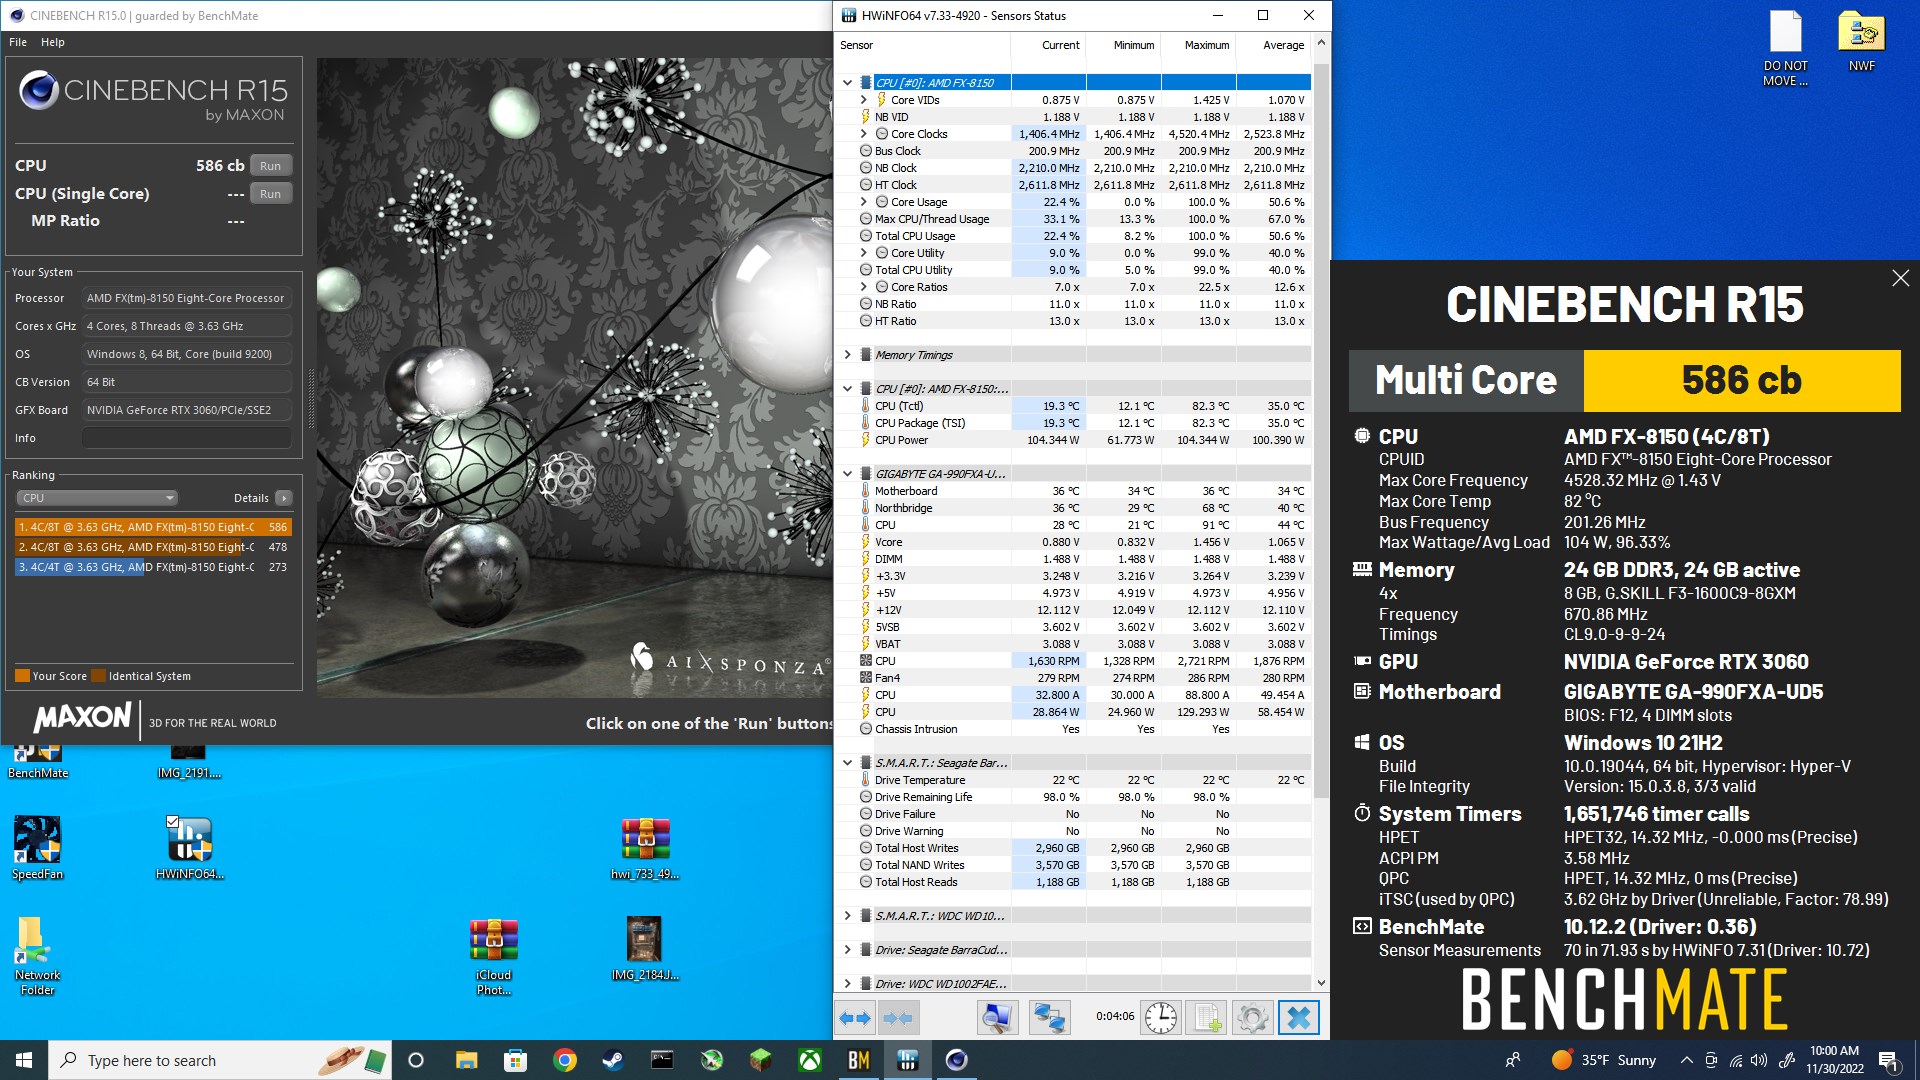Expand S.M.A.R.T. WDC WD10 group
The width and height of the screenshot is (1920, 1080).
(x=847, y=916)
